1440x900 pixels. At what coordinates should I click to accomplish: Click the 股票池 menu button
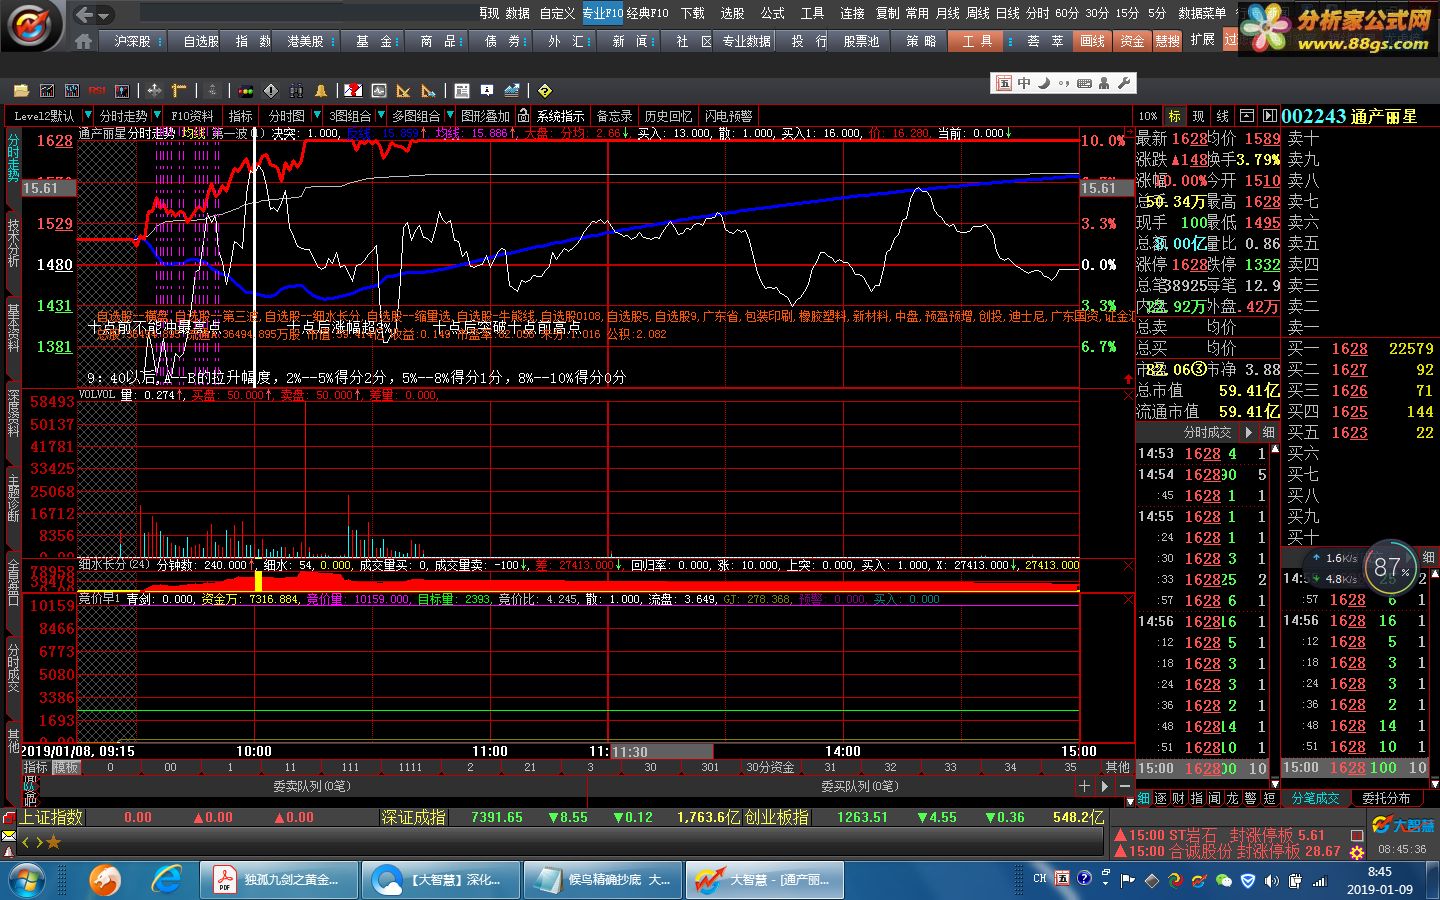(x=861, y=41)
